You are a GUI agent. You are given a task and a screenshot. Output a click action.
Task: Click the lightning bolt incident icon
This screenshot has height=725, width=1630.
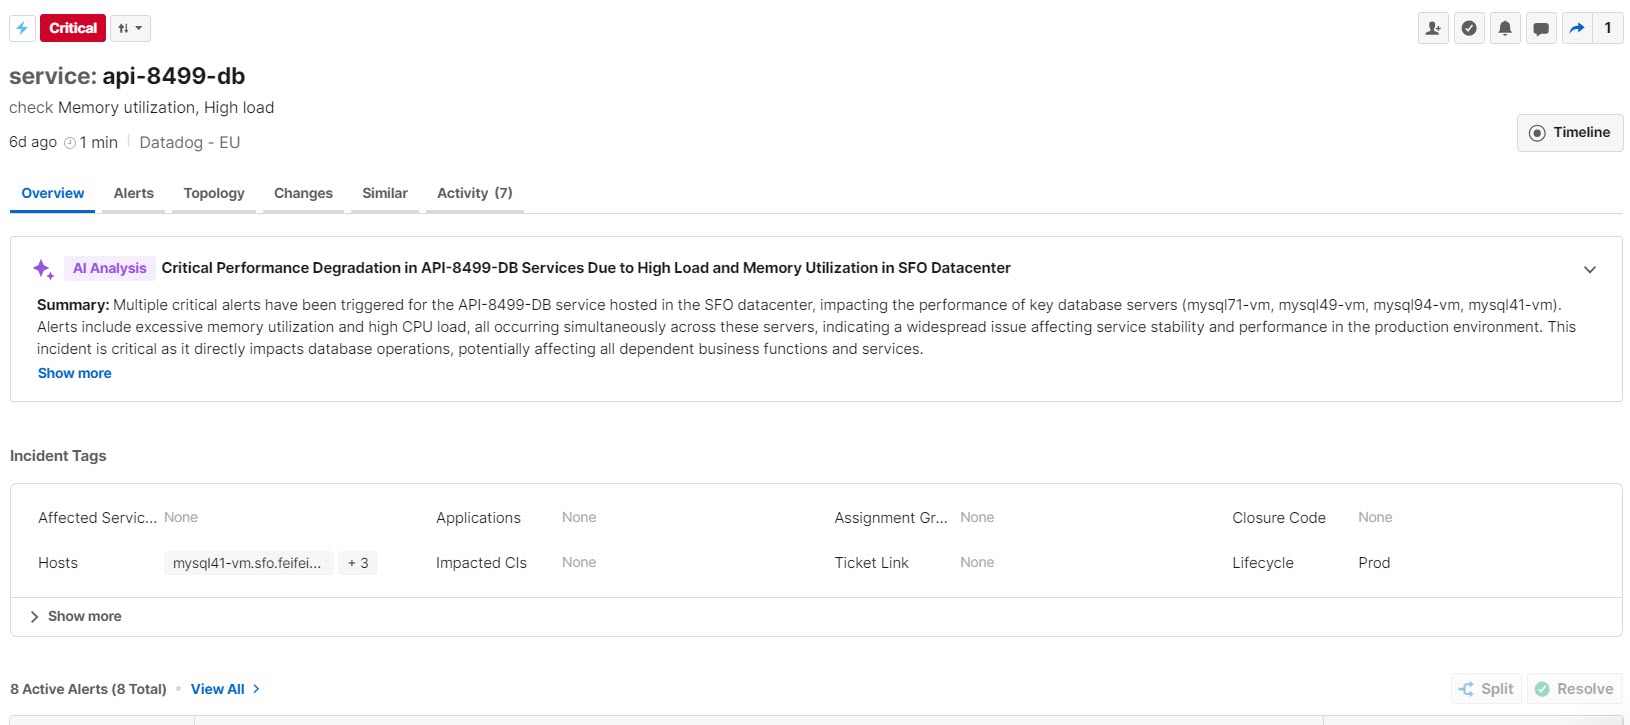click(x=21, y=28)
